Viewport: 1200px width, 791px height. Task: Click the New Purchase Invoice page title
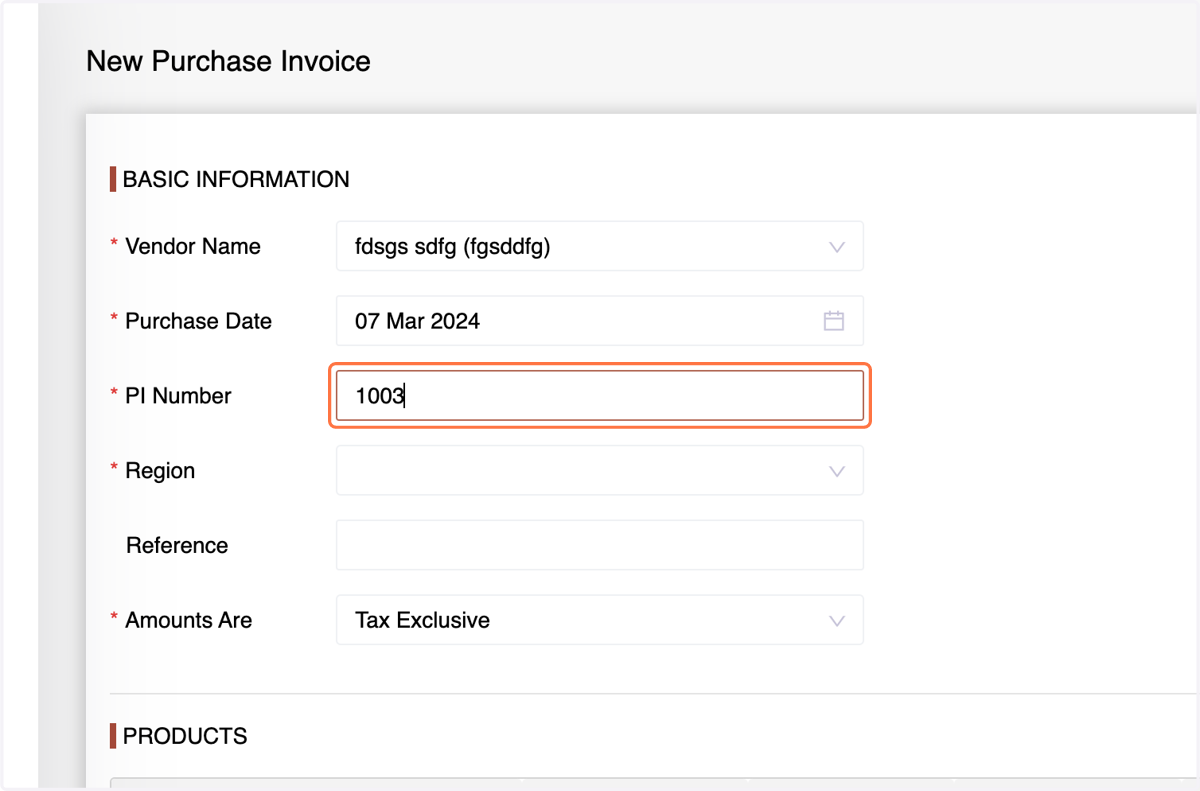click(229, 61)
